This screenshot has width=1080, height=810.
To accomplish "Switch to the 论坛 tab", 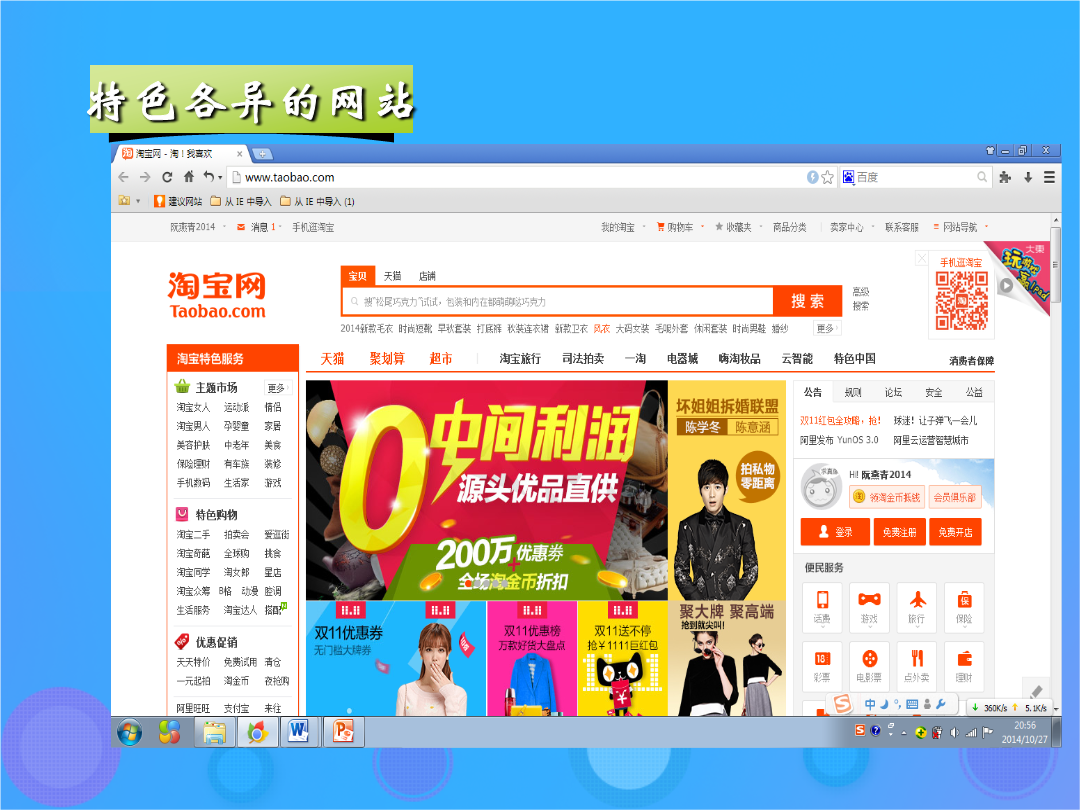I will click(x=893, y=393).
